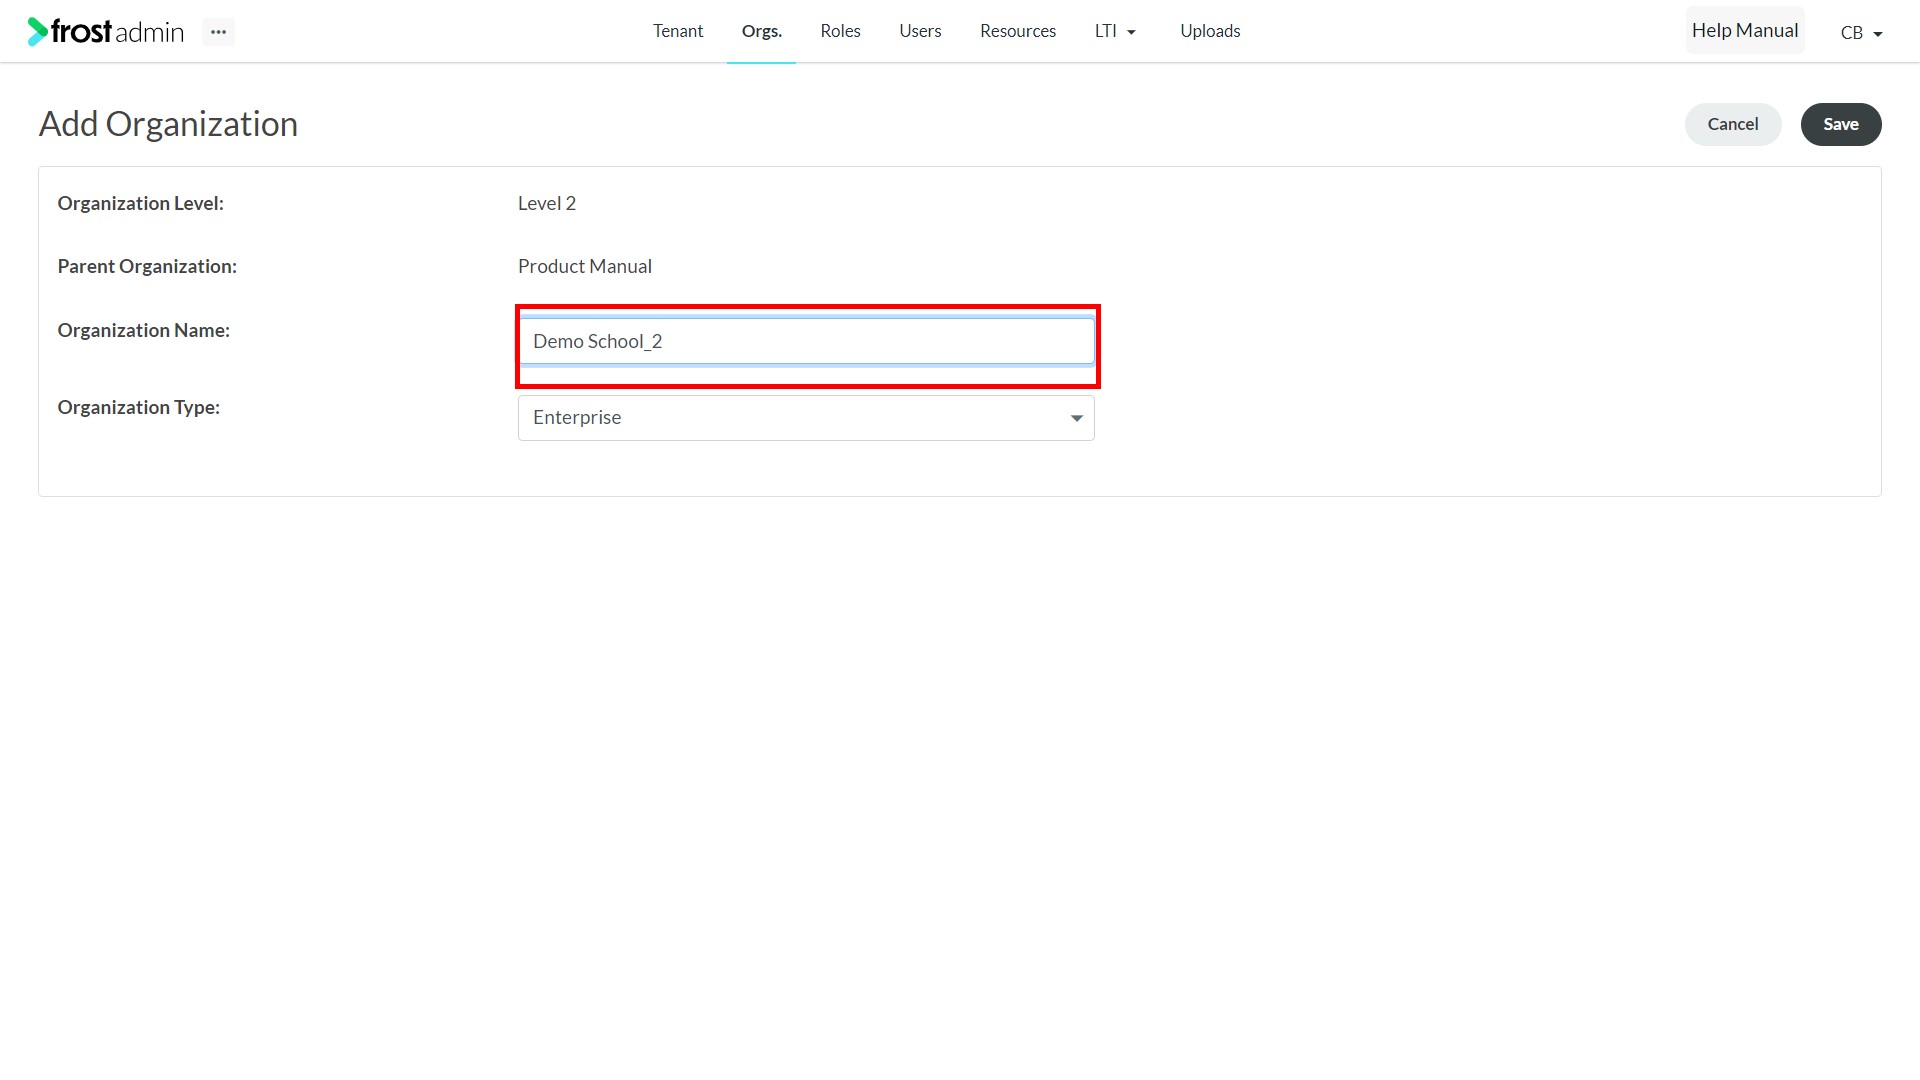Click the Add Organization heading
The height and width of the screenshot is (1080, 1920).
click(x=168, y=124)
